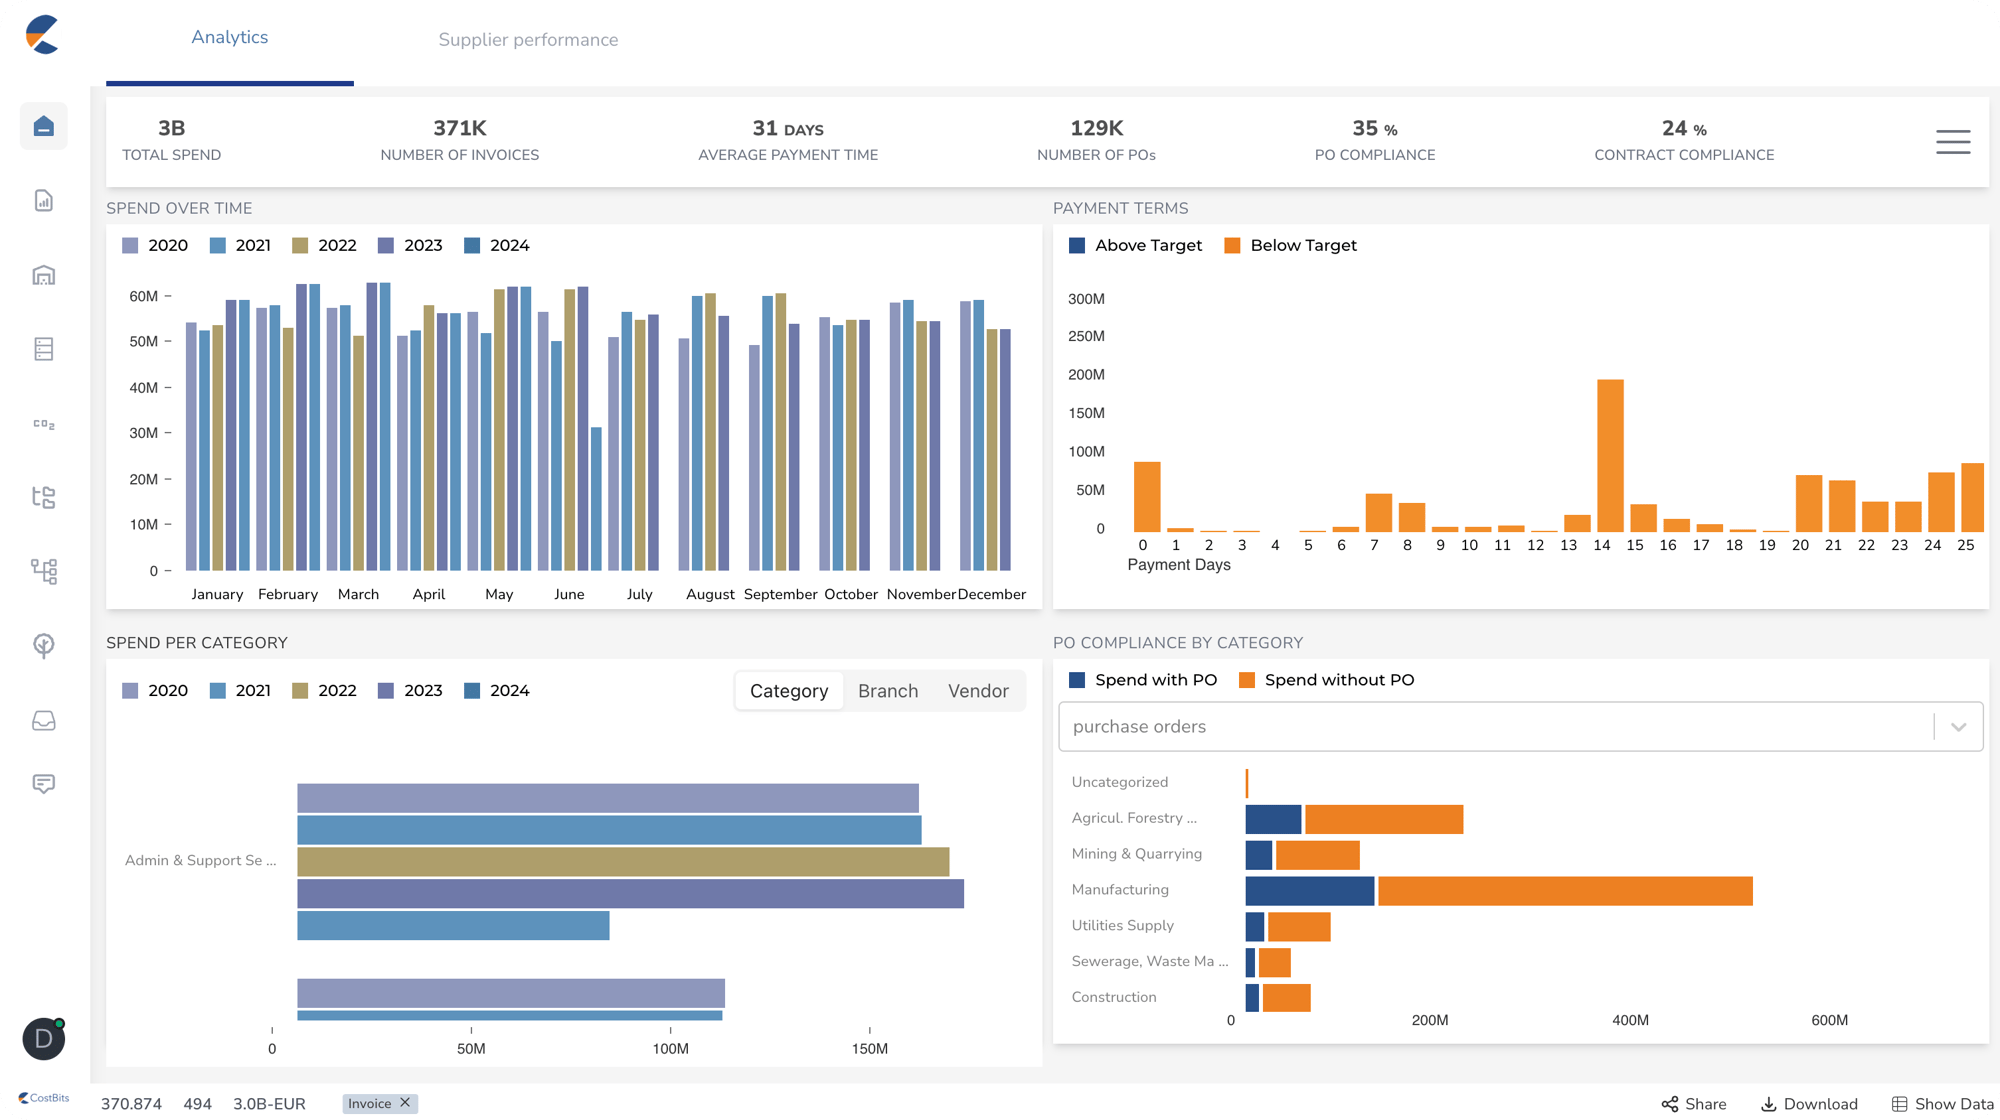Click the Number of POs 129K metric
2000x1120 pixels.
[x=1096, y=140]
